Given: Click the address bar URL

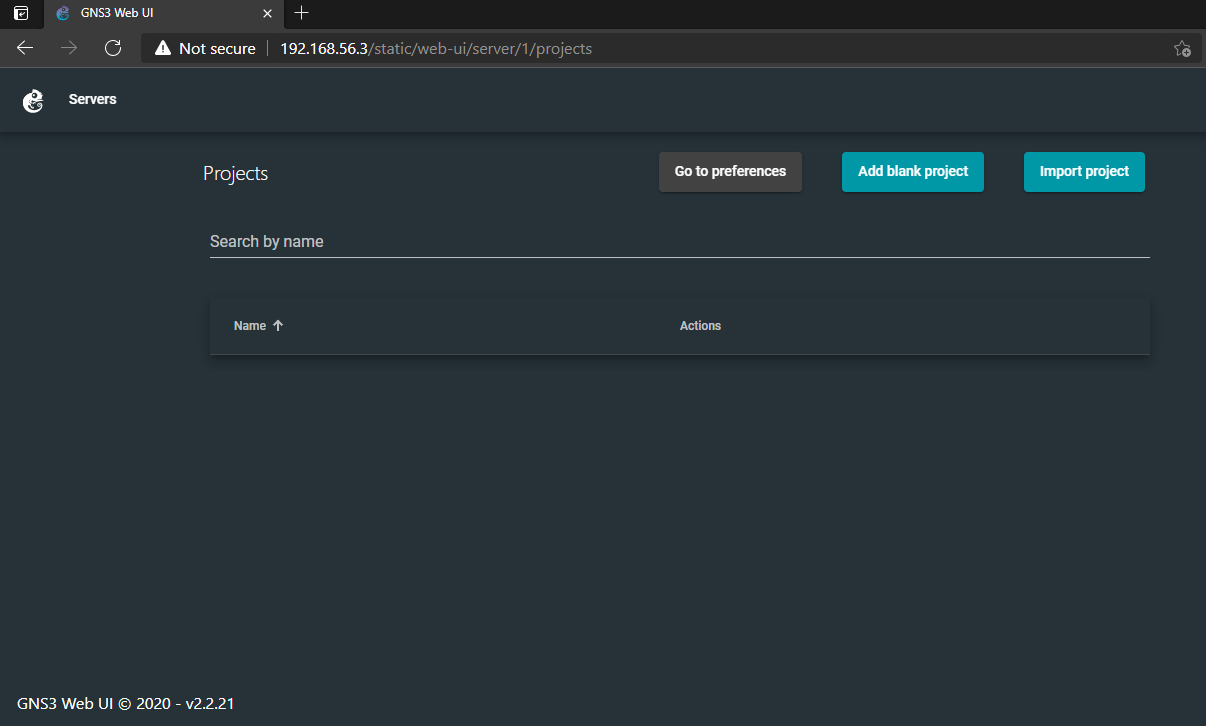Looking at the screenshot, I should click(436, 48).
